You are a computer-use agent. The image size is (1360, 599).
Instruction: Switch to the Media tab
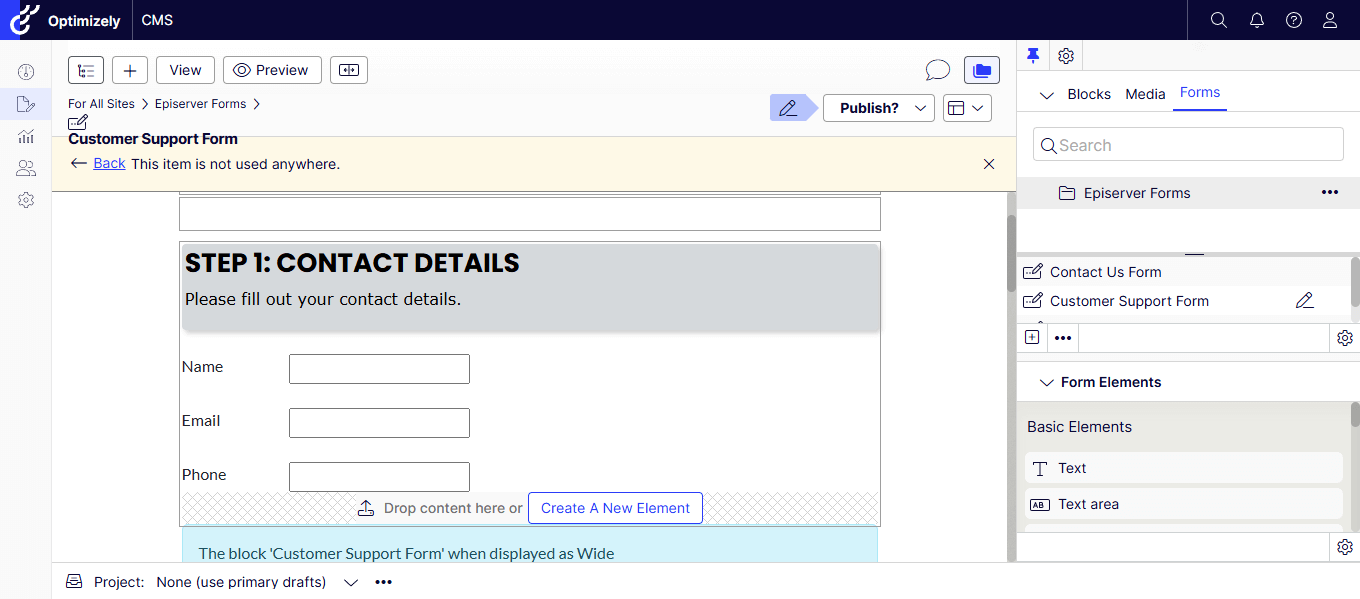1145,94
